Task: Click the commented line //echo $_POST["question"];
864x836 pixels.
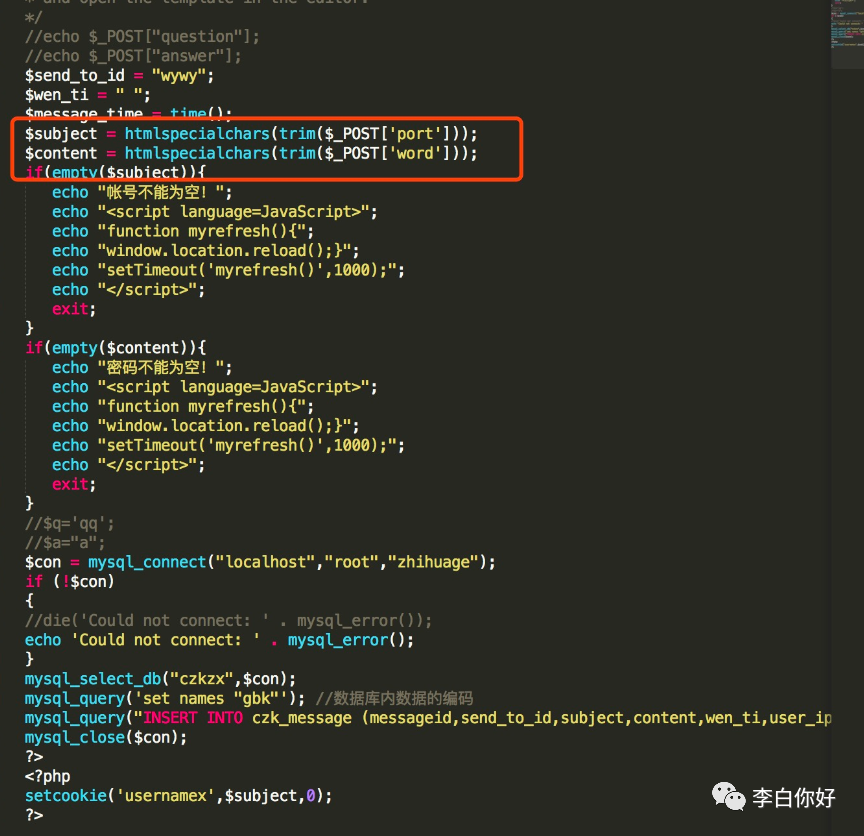Action: coord(142,37)
